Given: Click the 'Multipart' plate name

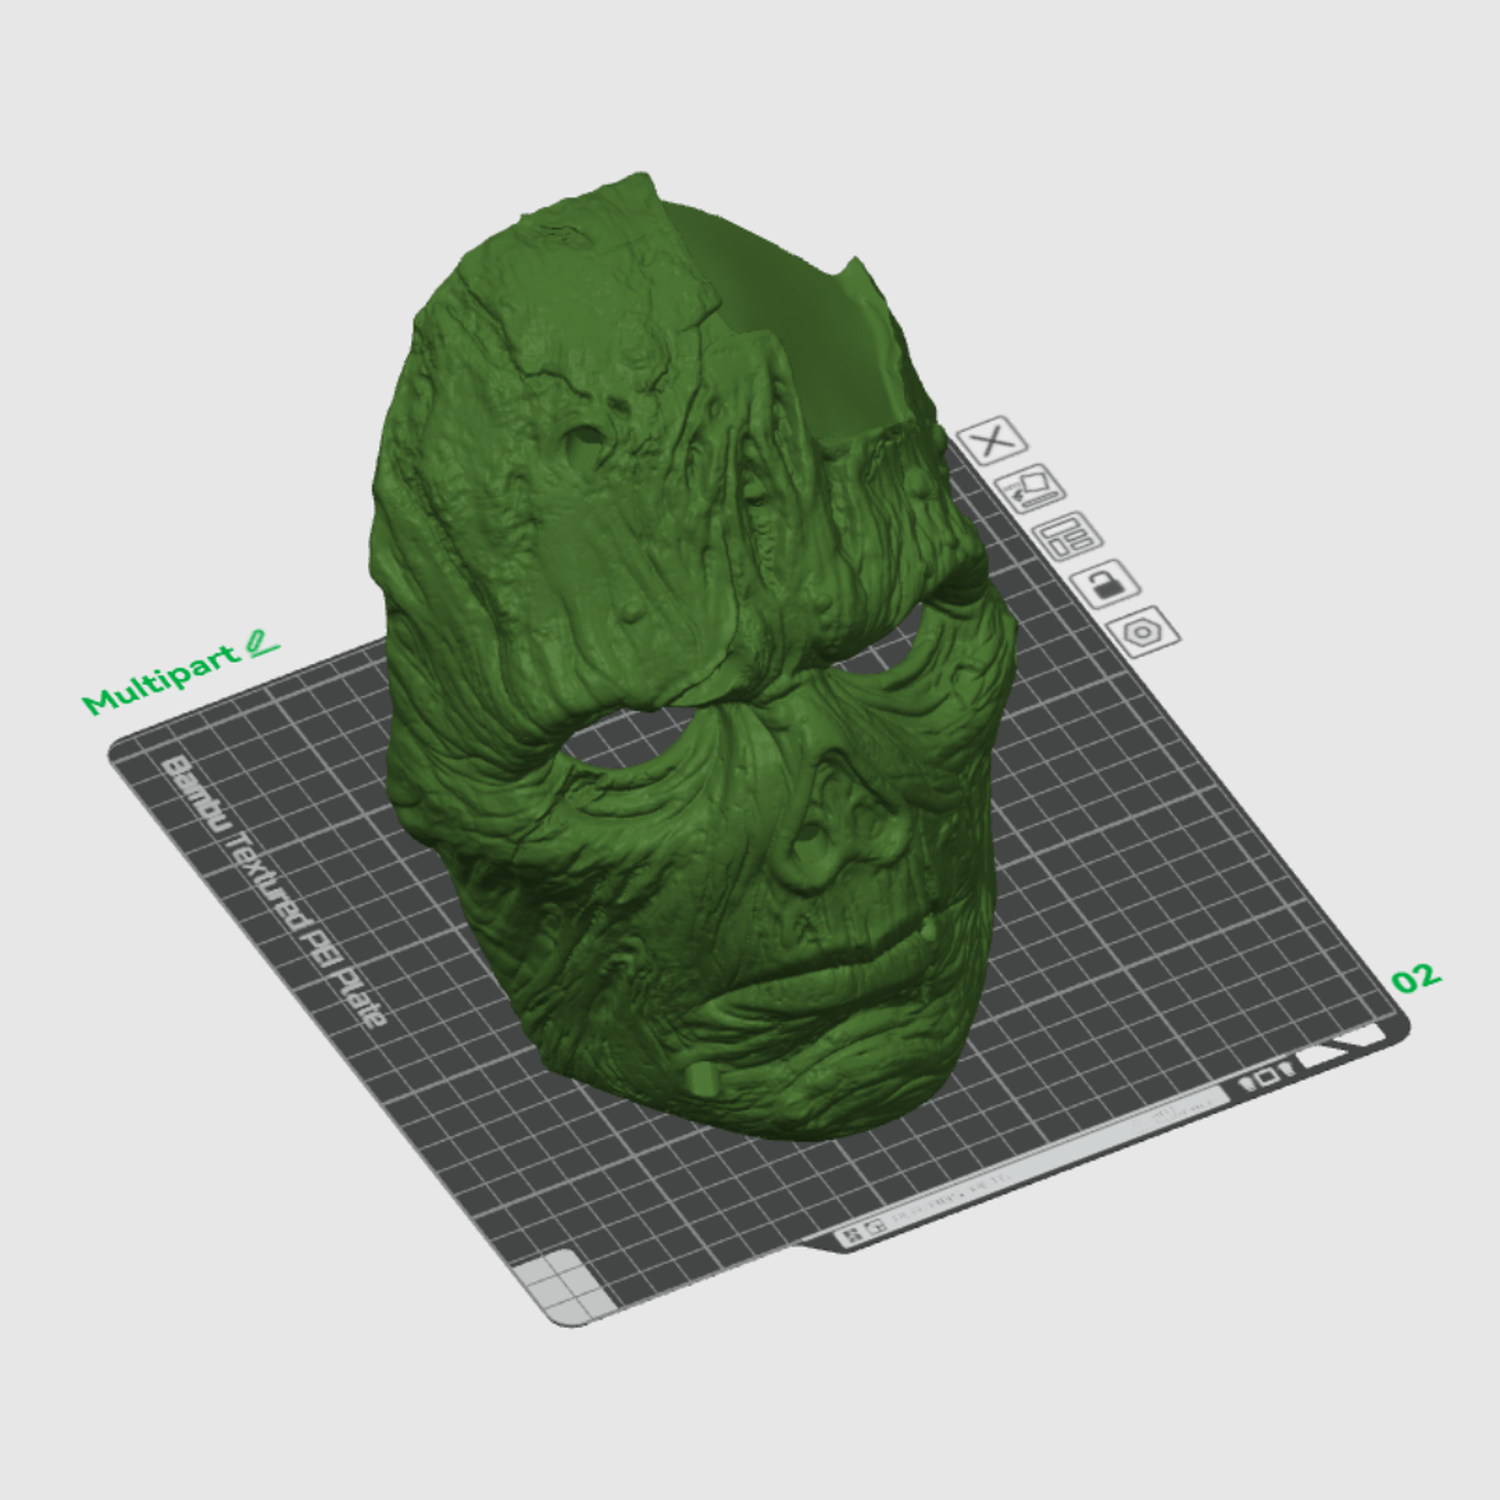Looking at the screenshot, I should pyautogui.click(x=162, y=680).
